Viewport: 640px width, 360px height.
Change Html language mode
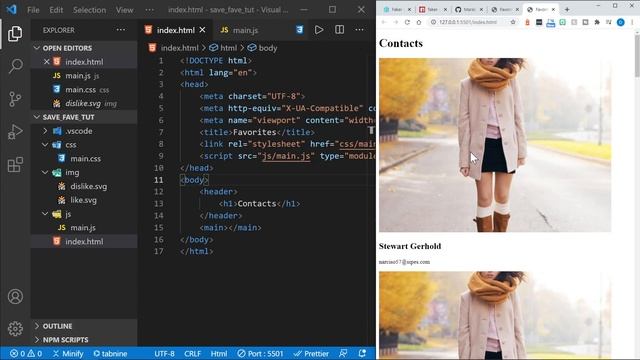tap(219, 353)
